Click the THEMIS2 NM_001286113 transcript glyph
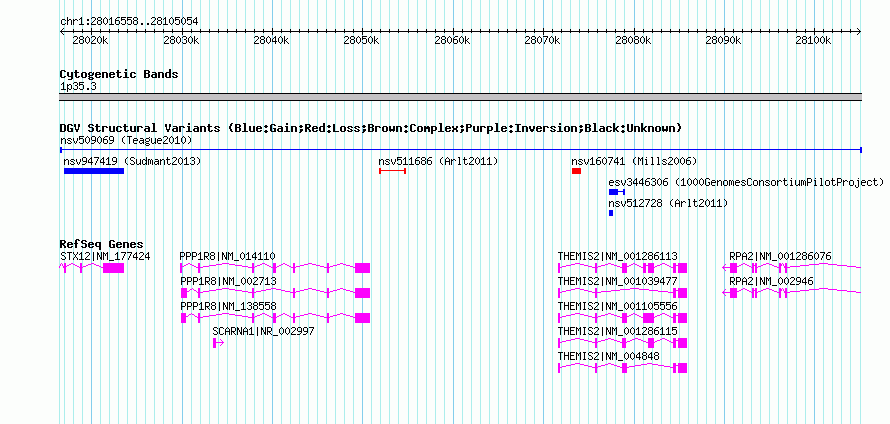Viewport: 890px width, 424px height. [623, 268]
